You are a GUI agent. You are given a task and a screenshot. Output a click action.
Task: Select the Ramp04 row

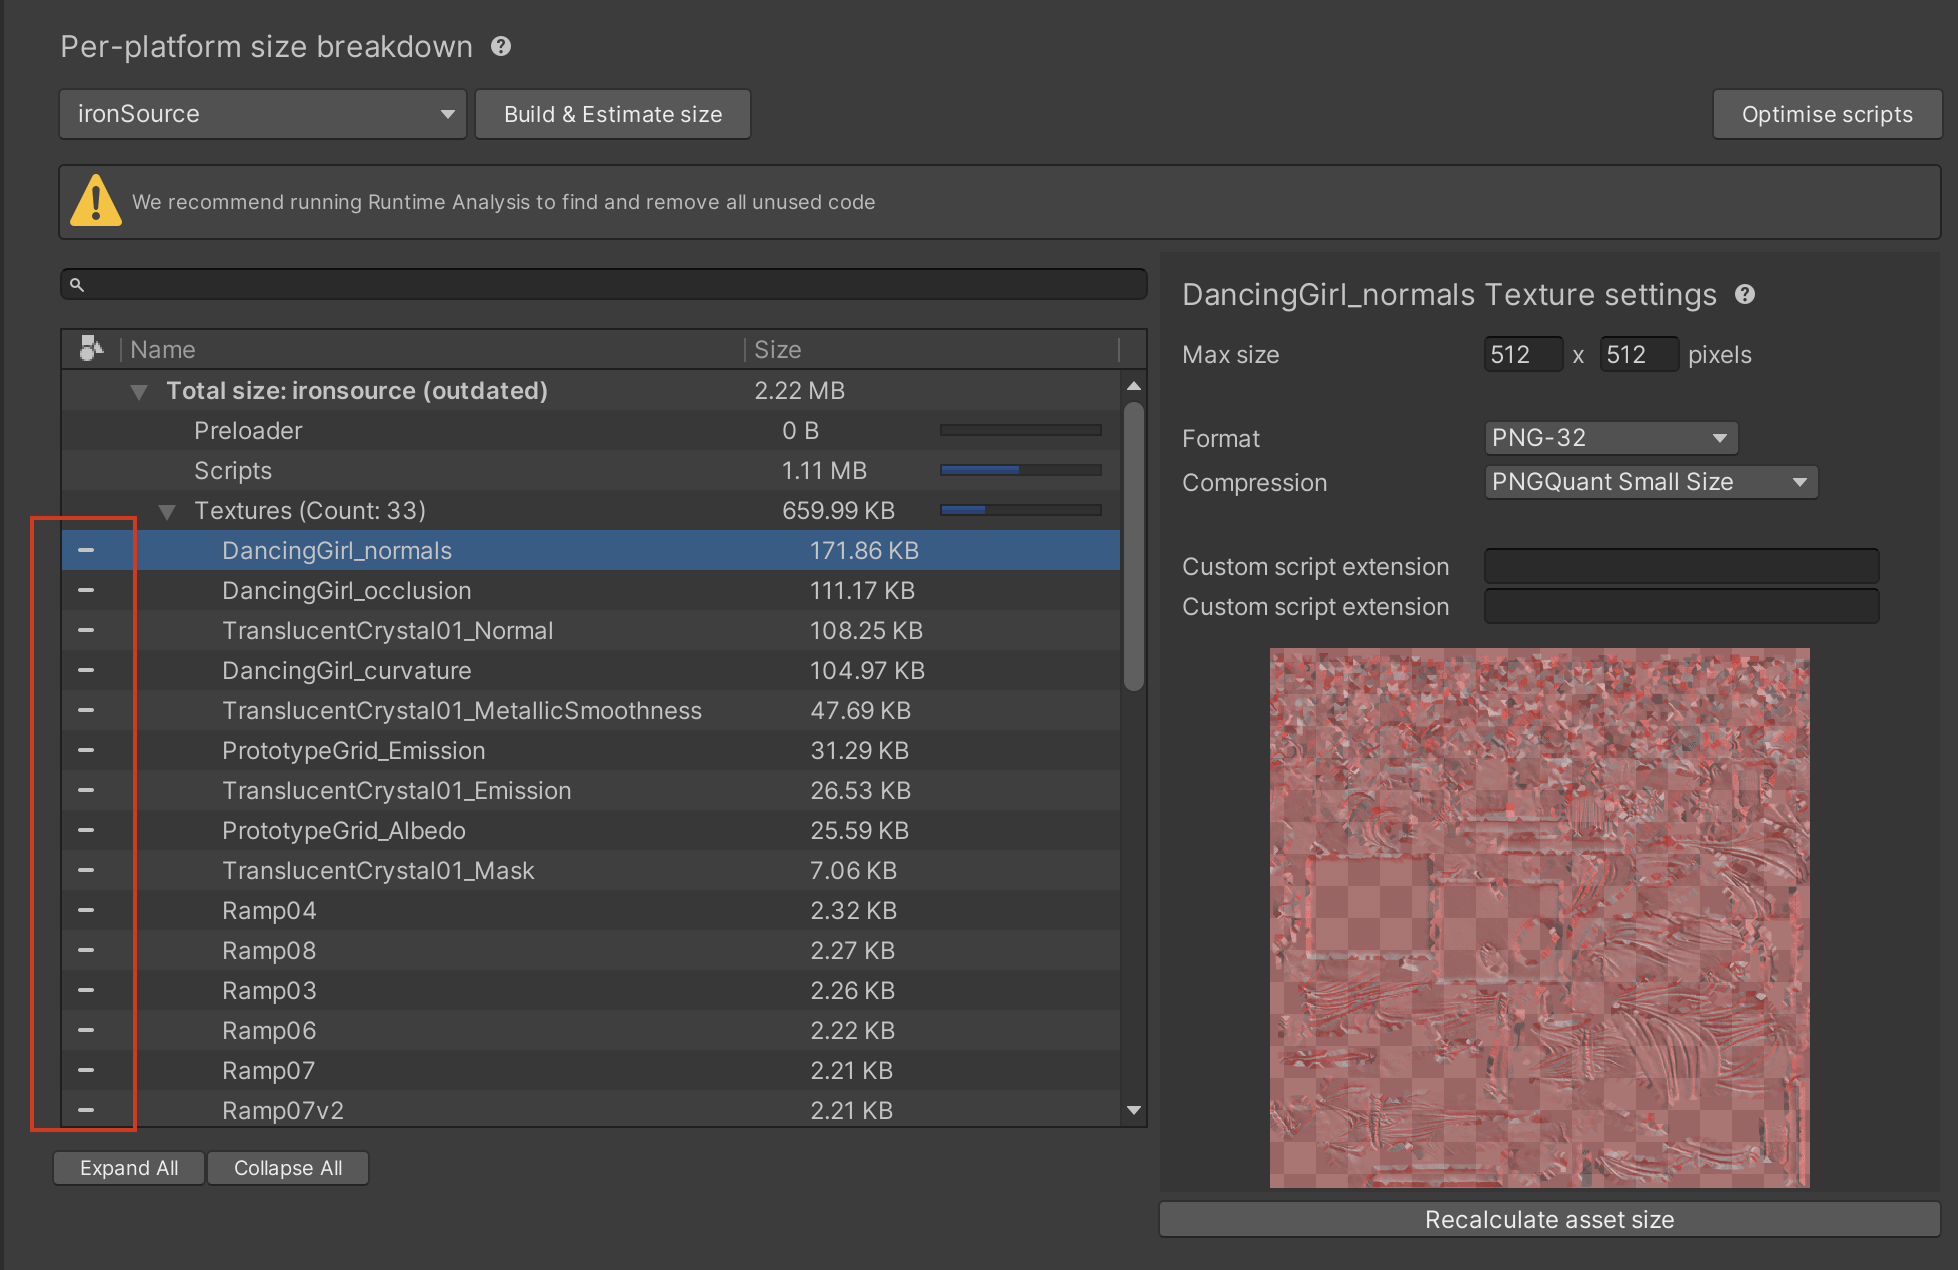click(x=591, y=910)
